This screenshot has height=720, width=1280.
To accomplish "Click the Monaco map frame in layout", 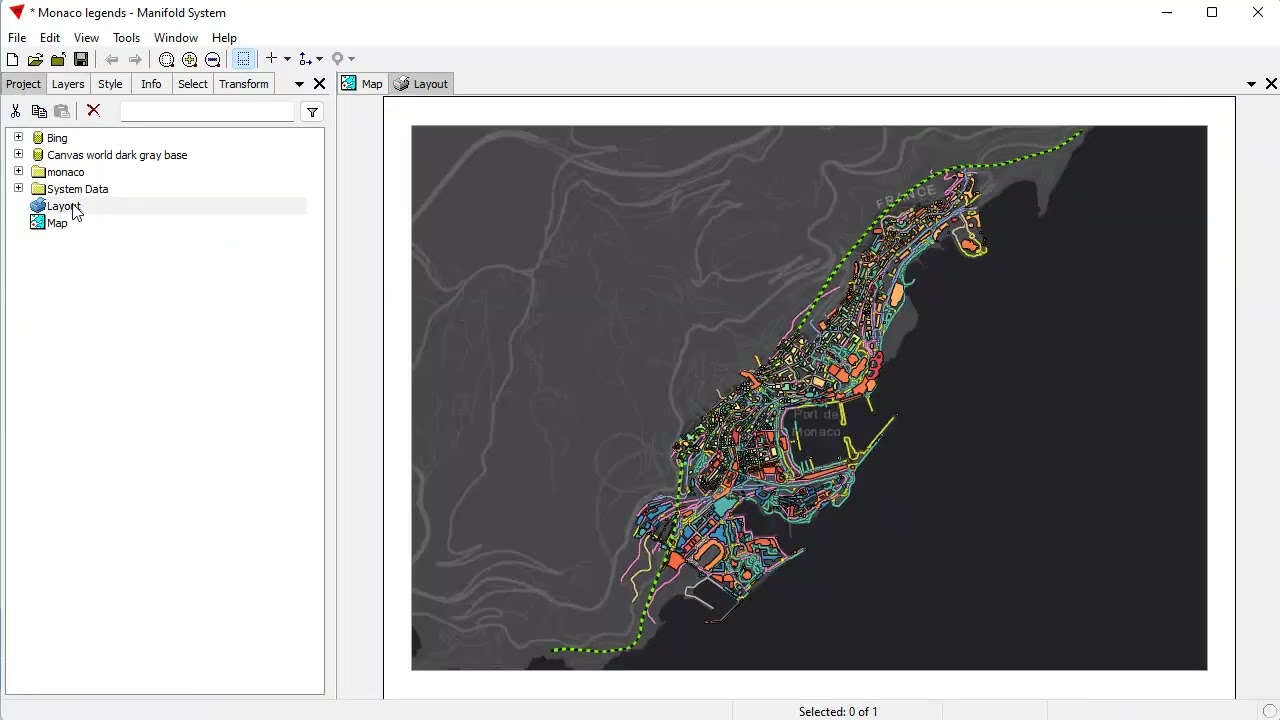I will click(x=809, y=398).
